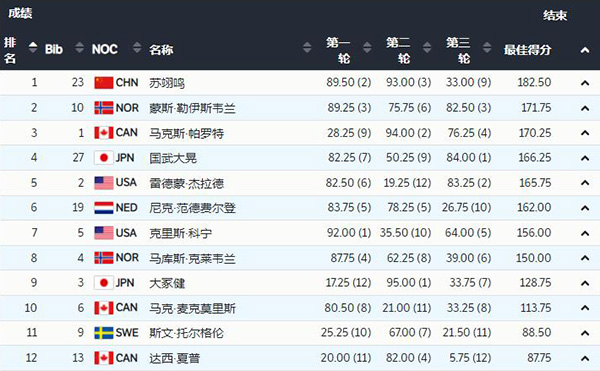Open athlete 蒙斯·勒伊斯韦兰 name link
The width and height of the screenshot is (600, 371).
tap(192, 108)
